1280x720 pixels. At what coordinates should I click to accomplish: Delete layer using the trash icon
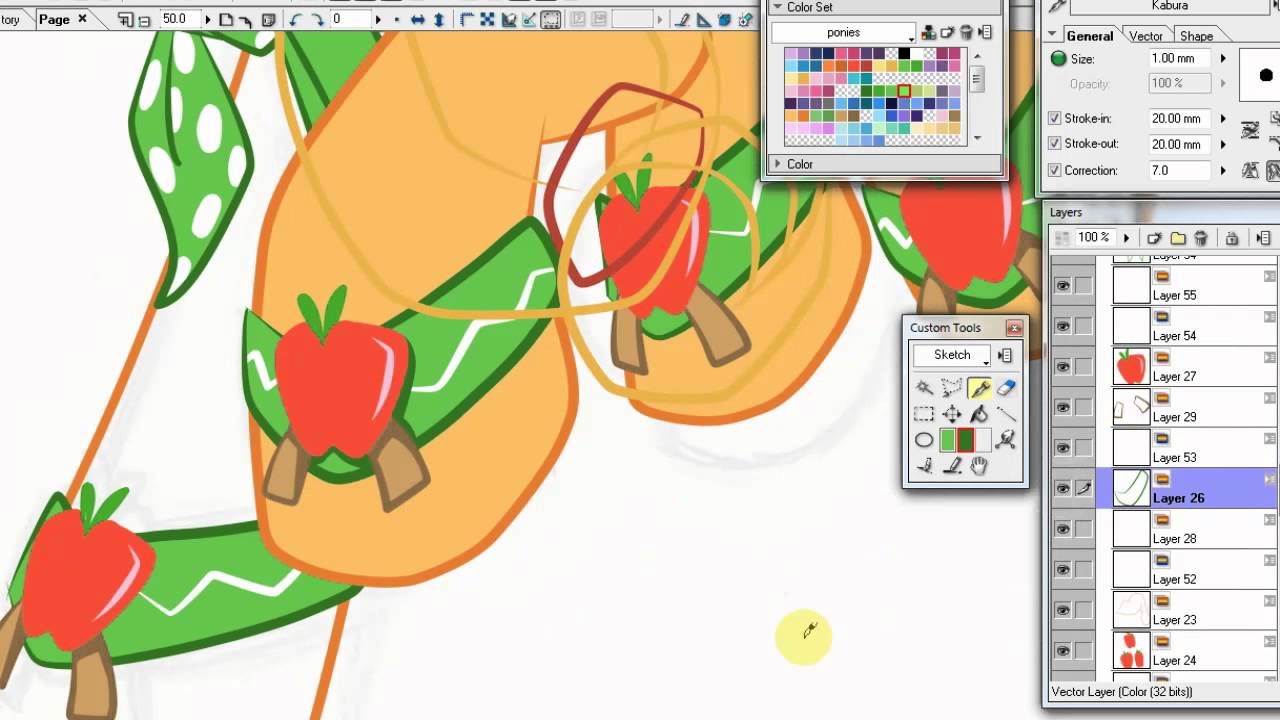pos(1201,238)
